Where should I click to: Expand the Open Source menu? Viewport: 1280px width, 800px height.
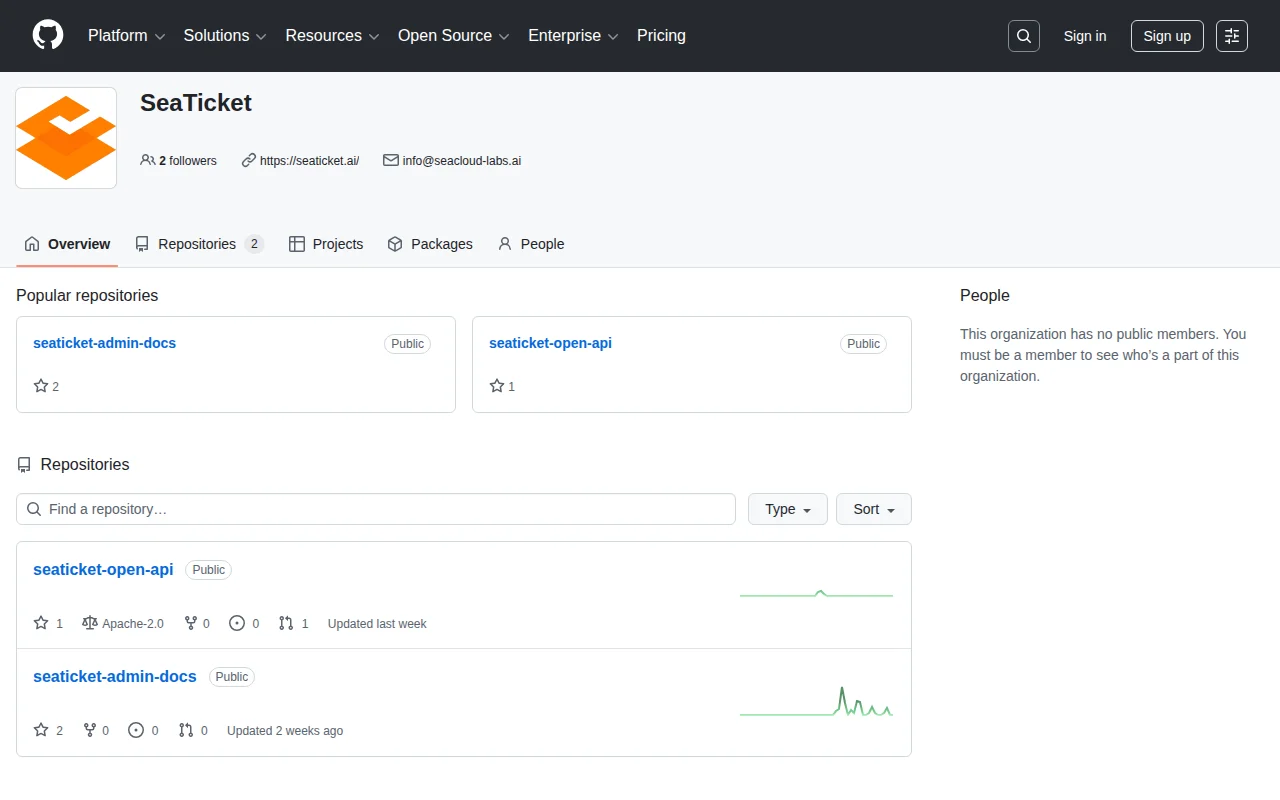coord(454,36)
